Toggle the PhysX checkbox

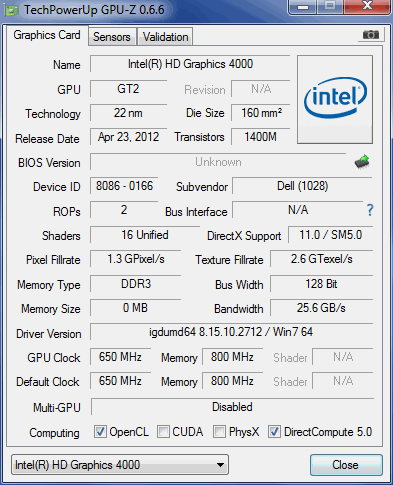pos(219,431)
